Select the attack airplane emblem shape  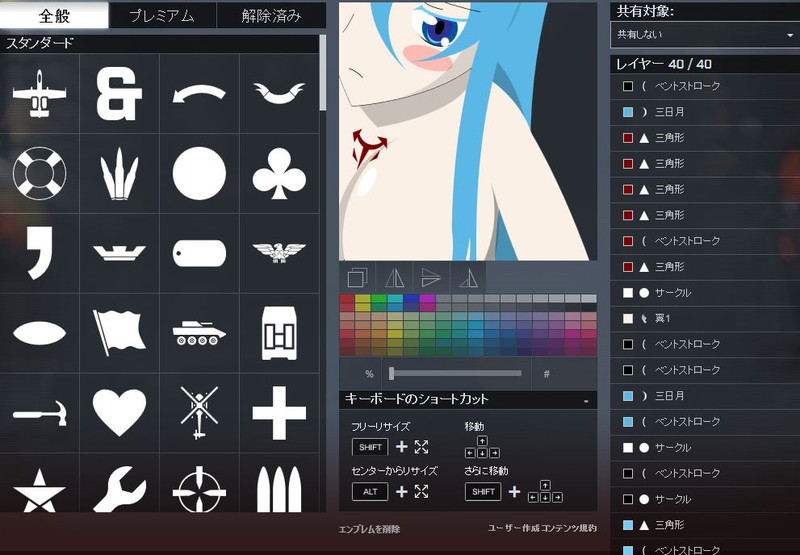(x=39, y=94)
